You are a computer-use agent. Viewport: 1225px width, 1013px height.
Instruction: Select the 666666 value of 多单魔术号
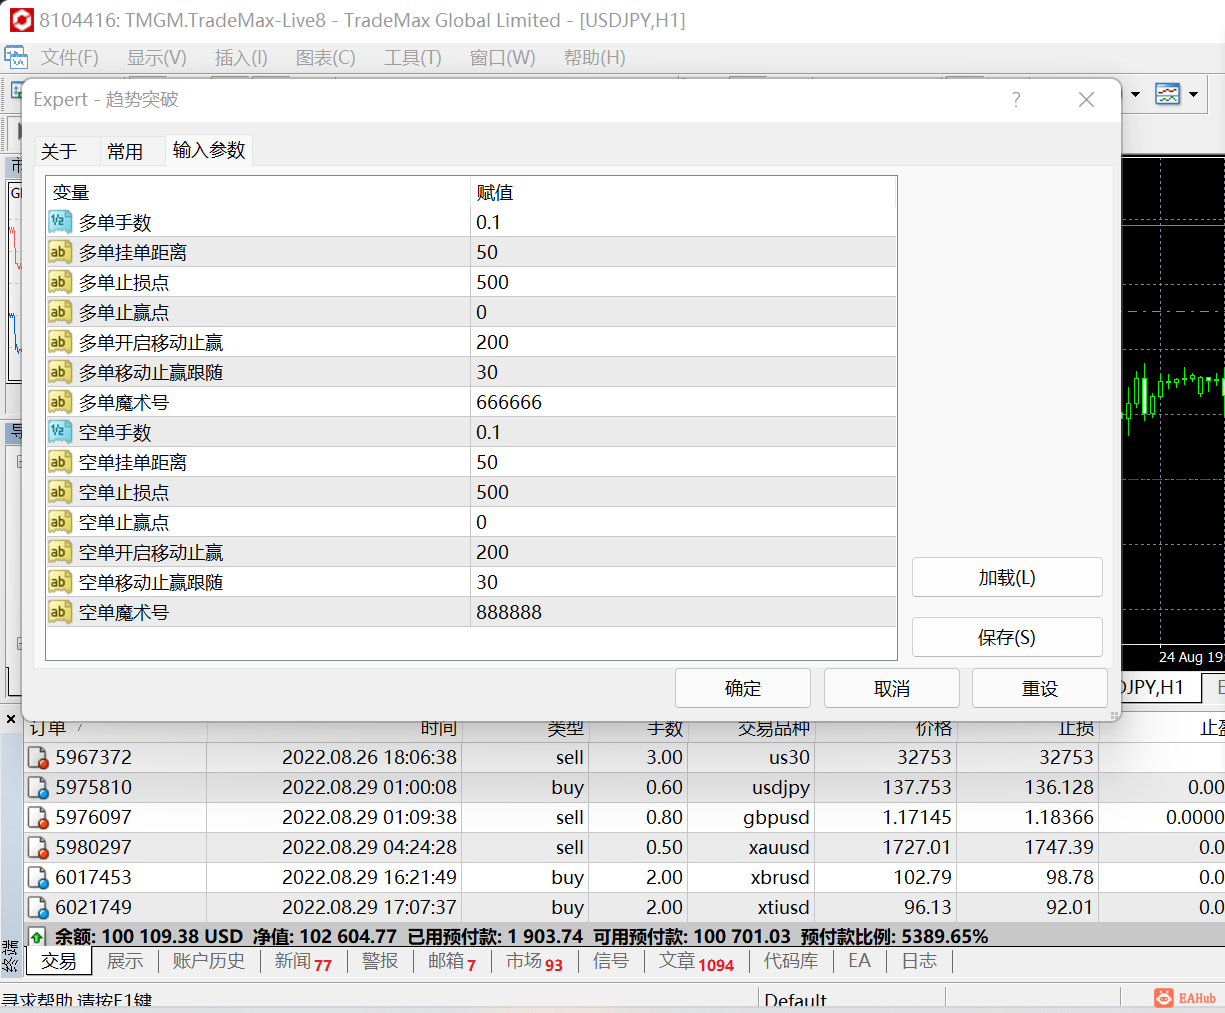click(x=509, y=402)
